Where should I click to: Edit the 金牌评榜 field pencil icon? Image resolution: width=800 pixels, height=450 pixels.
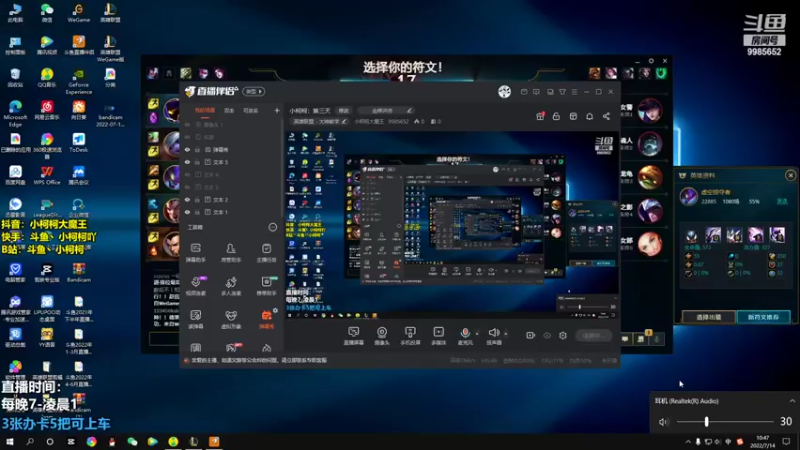pyautogui.click(x=409, y=110)
